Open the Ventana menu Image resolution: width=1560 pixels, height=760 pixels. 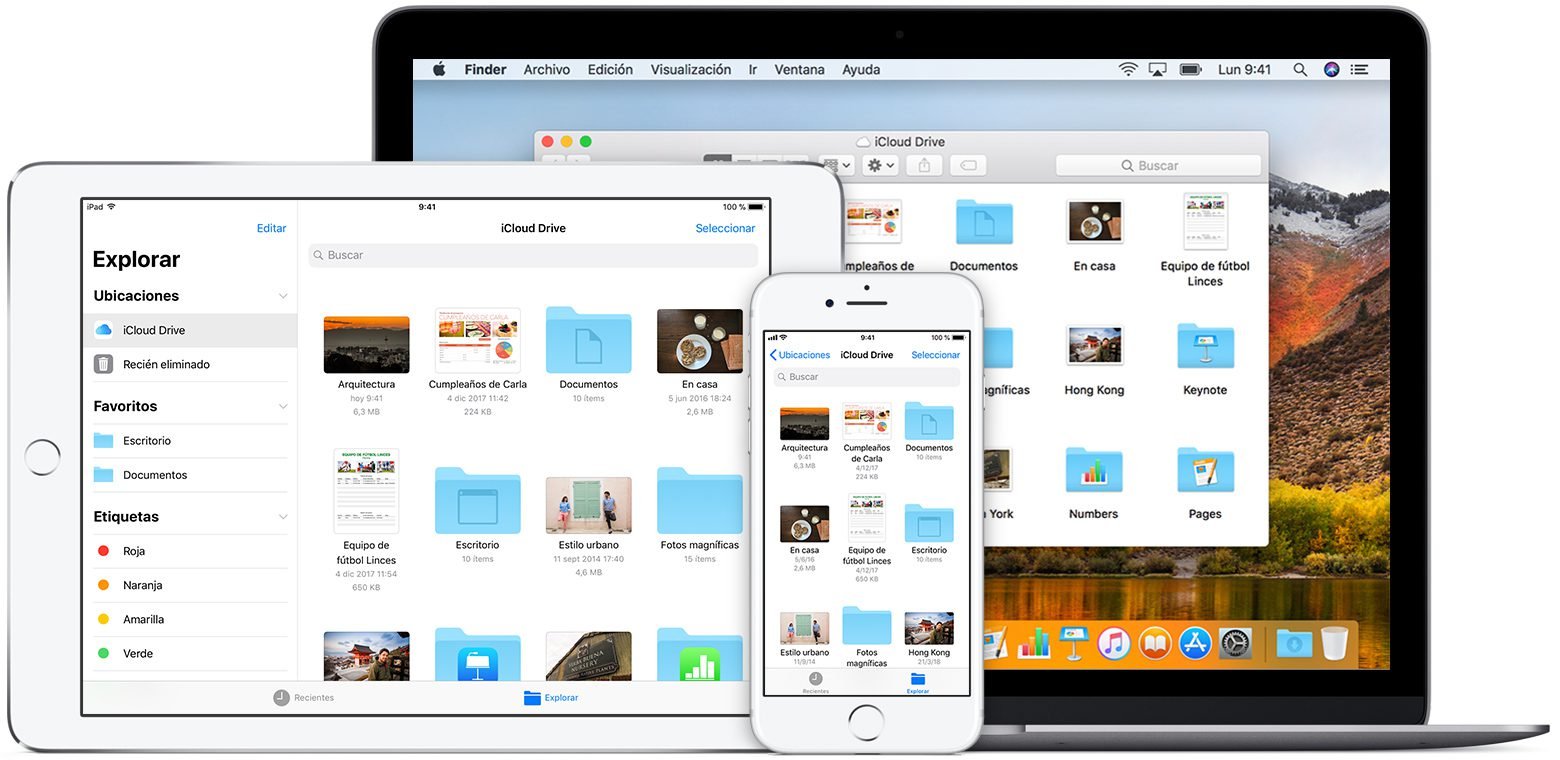click(800, 69)
